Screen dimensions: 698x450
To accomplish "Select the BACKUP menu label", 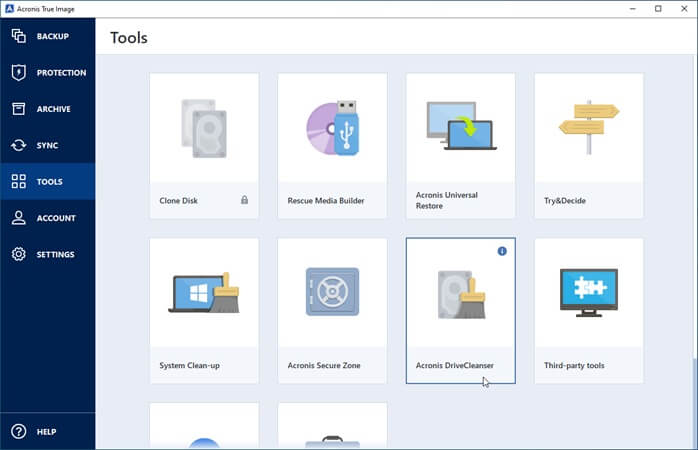I will [53, 36].
